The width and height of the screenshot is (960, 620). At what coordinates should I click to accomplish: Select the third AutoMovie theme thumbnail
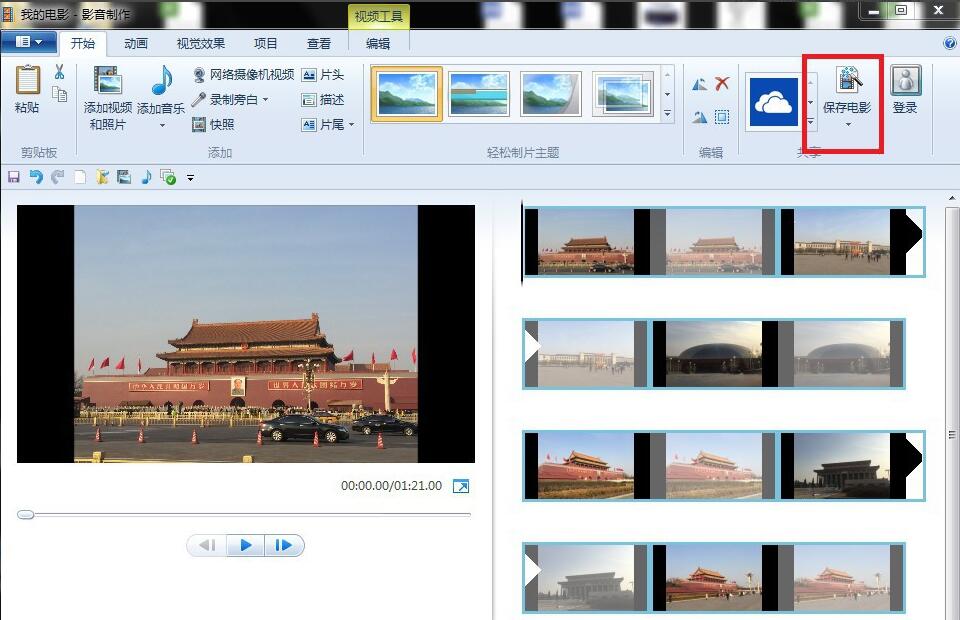coord(550,94)
